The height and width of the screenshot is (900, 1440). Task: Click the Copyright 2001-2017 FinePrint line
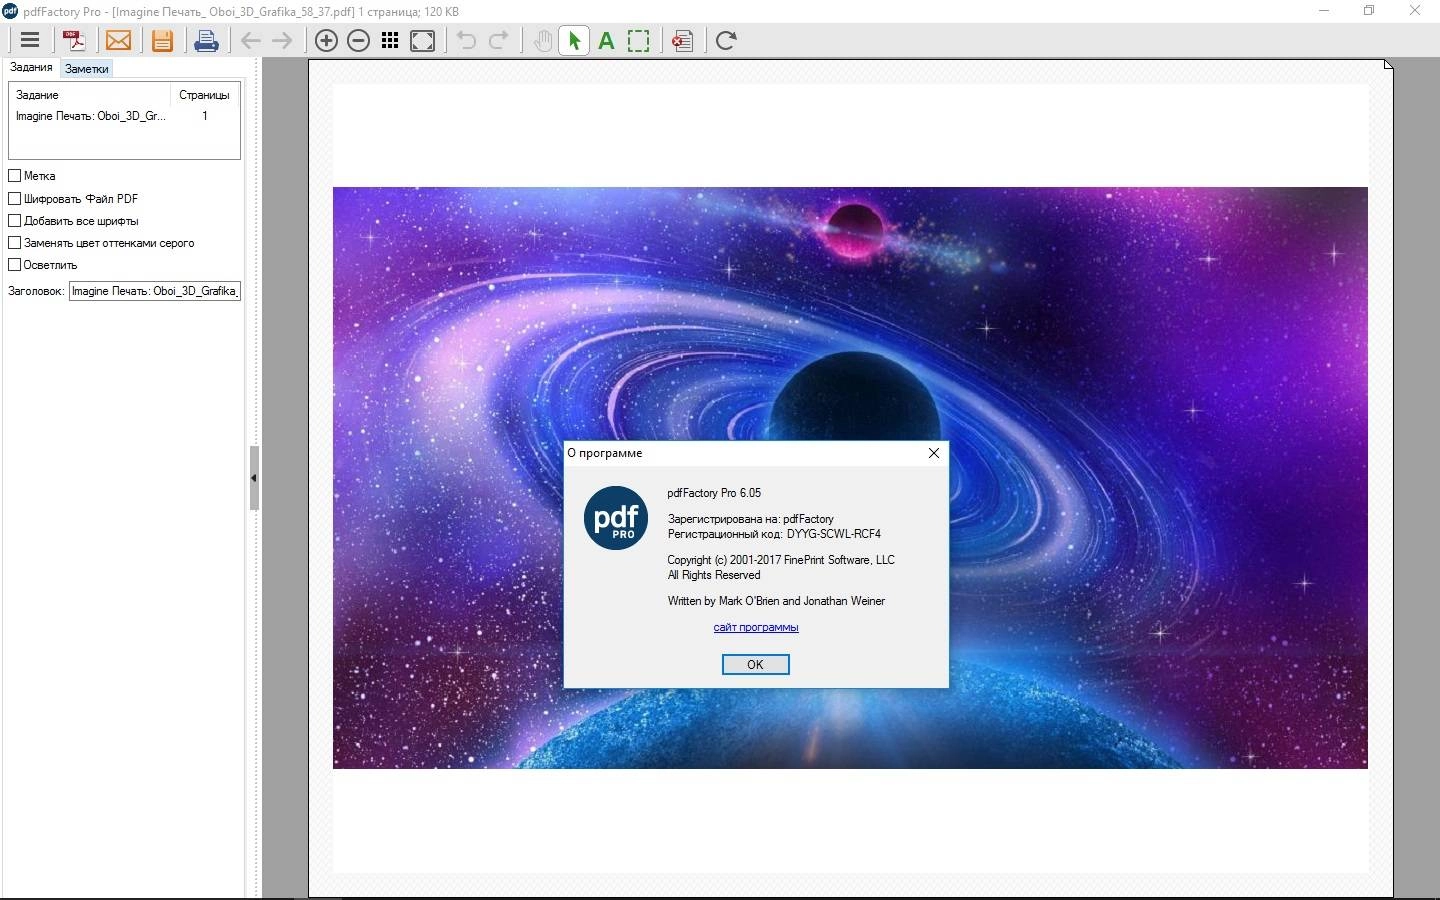click(781, 560)
